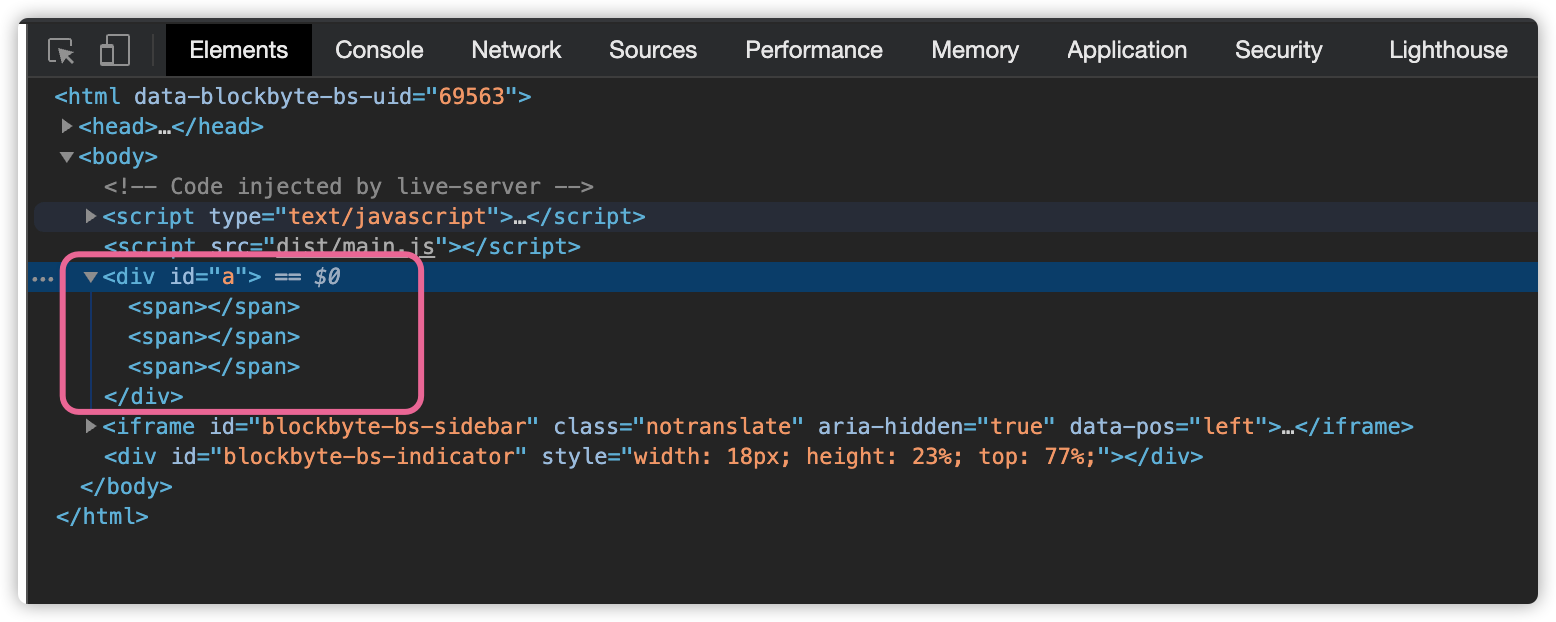The height and width of the screenshot is (622, 1556).
Task: Toggle the device toolbar icon
Action: [115, 51]
